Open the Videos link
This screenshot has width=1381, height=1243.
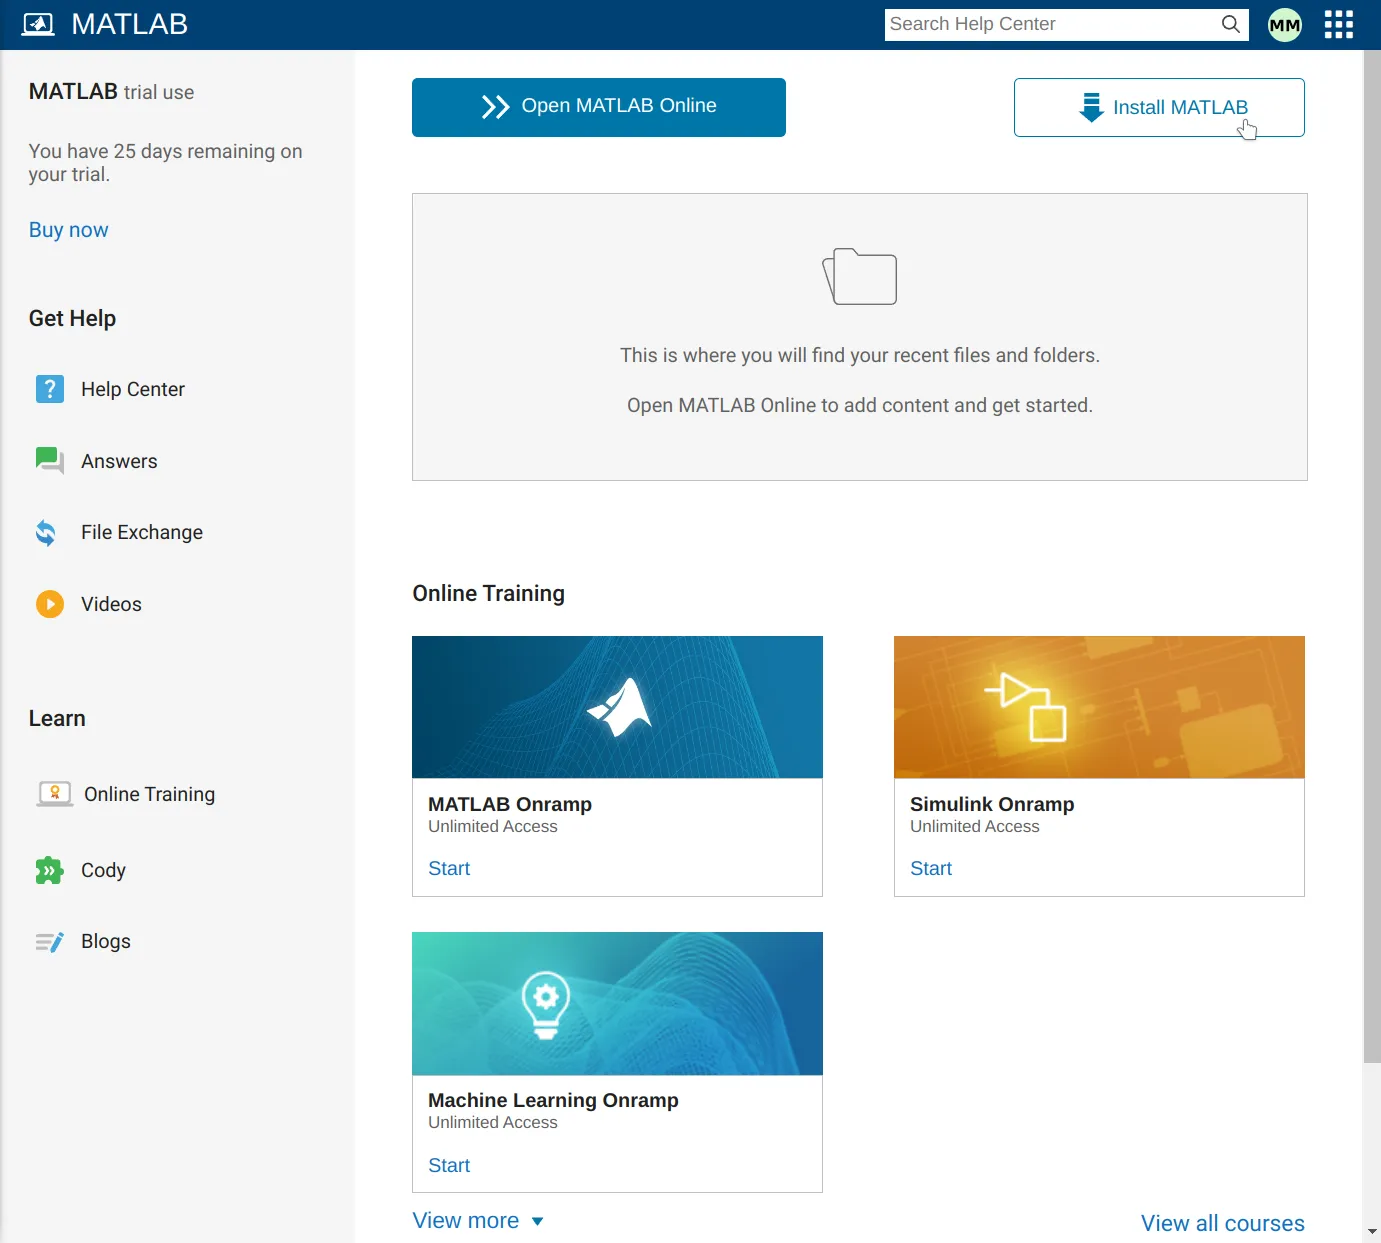(x=111, y=604)
